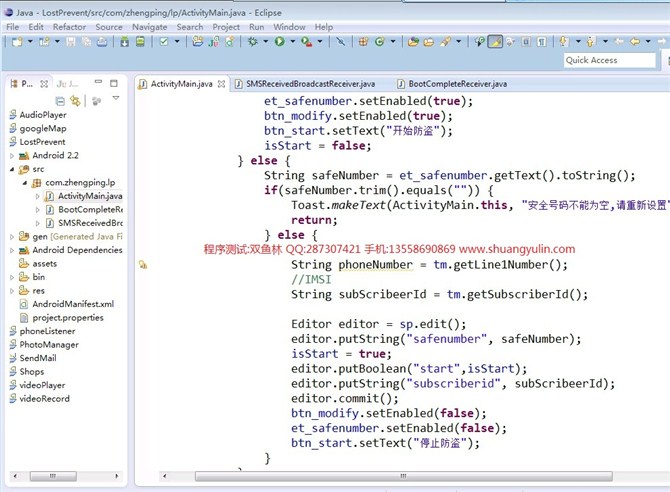
Task: Click the New Java Class icon
Action: click(x=379, y=41)
